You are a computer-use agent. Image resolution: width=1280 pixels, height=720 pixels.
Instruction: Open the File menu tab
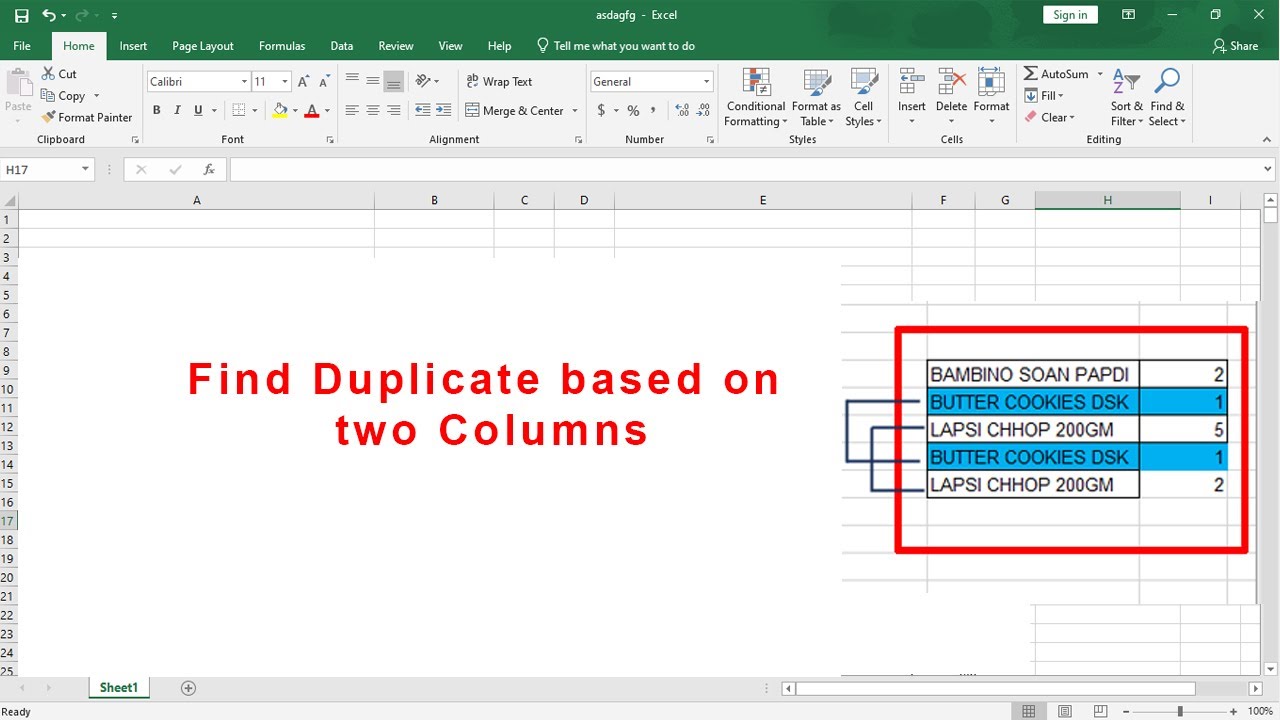tap(22, 46)
